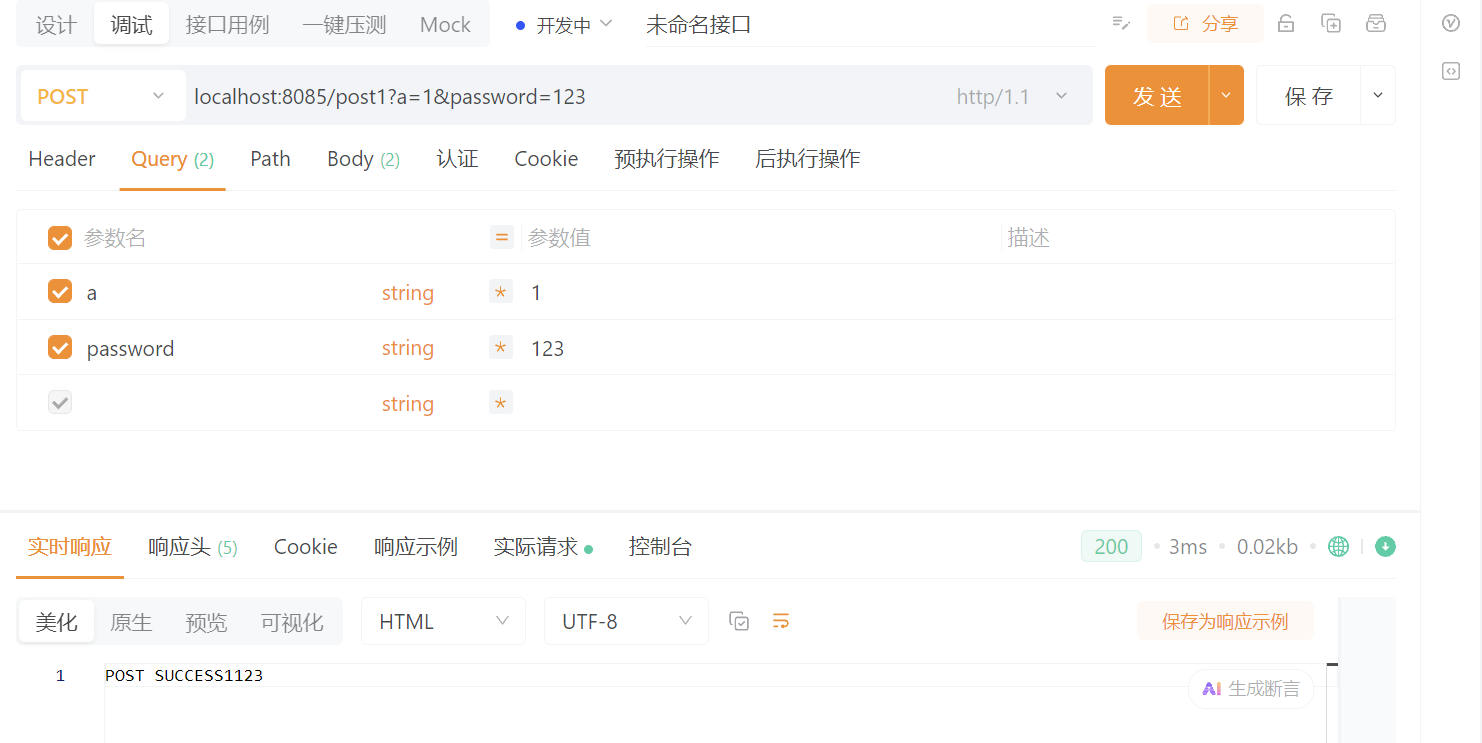Click the circled V icon in right sidebar
1482x743 pixels.
[1450, 23]
